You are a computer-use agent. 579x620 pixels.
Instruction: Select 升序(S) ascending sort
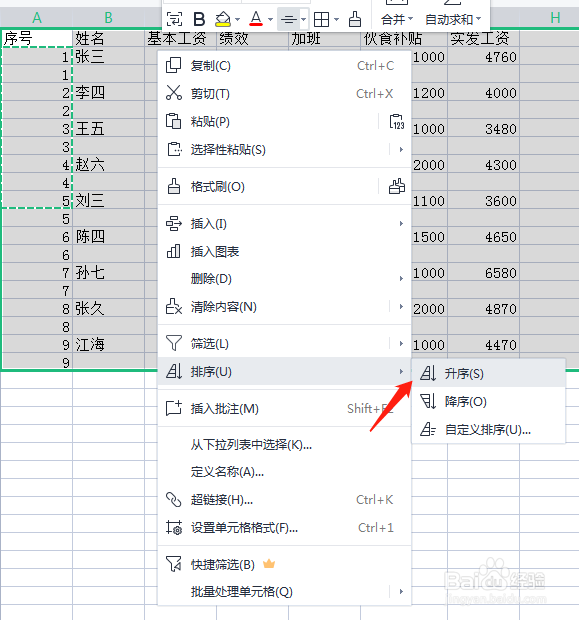pos(488,373)
